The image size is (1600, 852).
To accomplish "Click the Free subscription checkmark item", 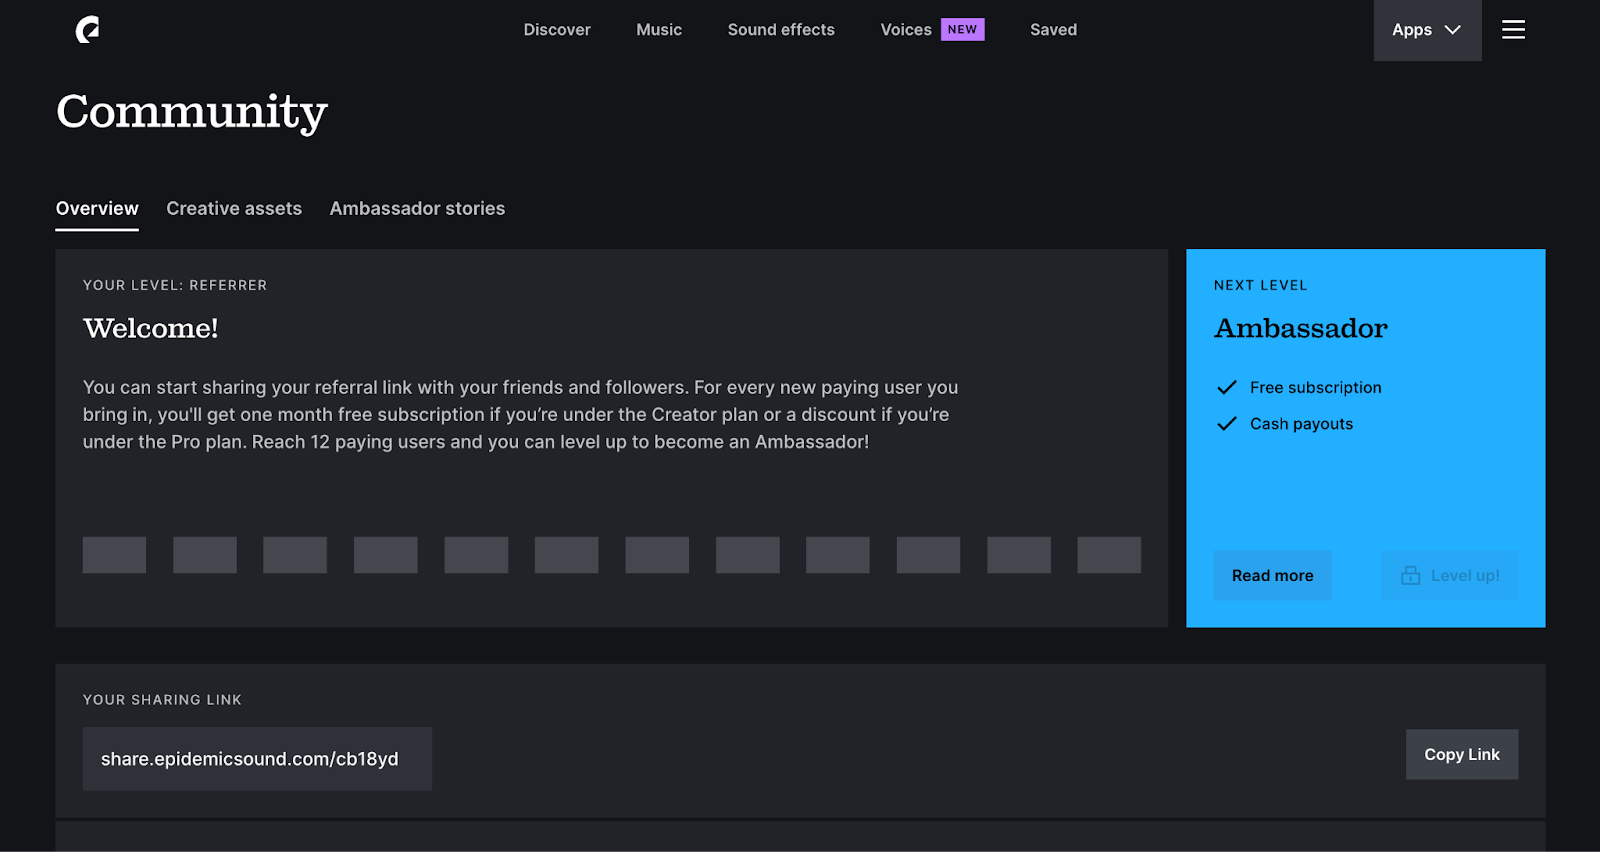I will point(1298,387).
